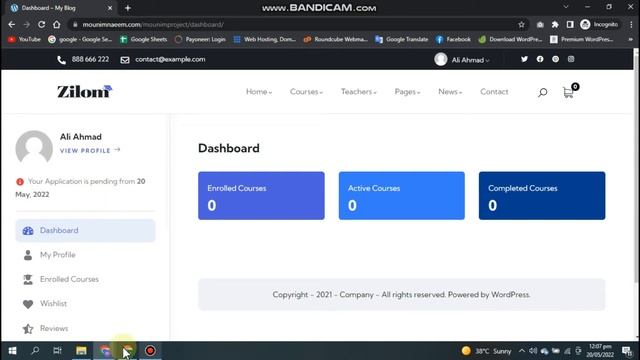Screen dimensions: 640x360
Task: Click the Dashboard gauge icon in sidebar
Action: coord(28,231)
